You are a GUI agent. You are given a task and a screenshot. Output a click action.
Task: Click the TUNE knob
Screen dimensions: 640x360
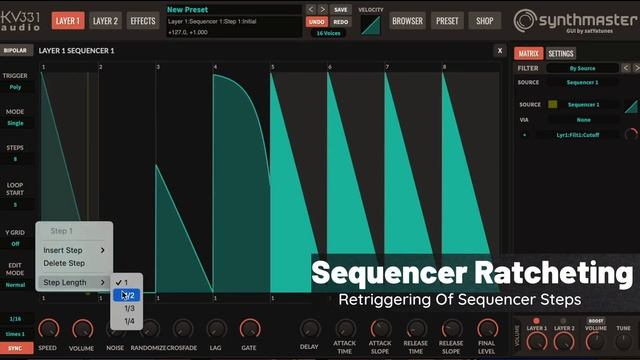623,341
